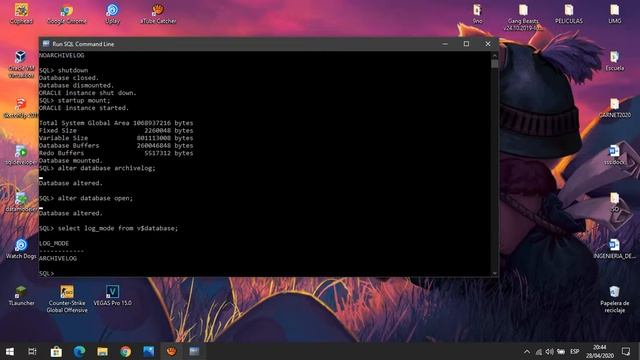This screenshot has height=360, width=640.
Task: Open the Windows Start menu
Action: click(x=10, y=351)
